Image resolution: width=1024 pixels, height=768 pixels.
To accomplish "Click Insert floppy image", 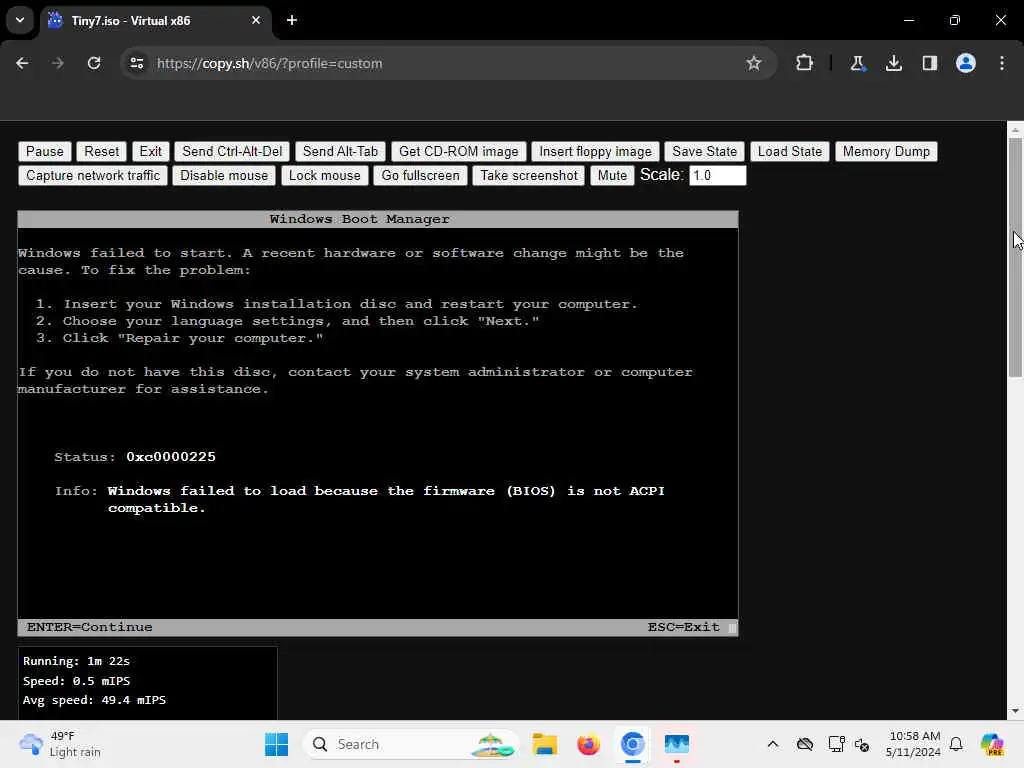I will (x=595, y=152).
